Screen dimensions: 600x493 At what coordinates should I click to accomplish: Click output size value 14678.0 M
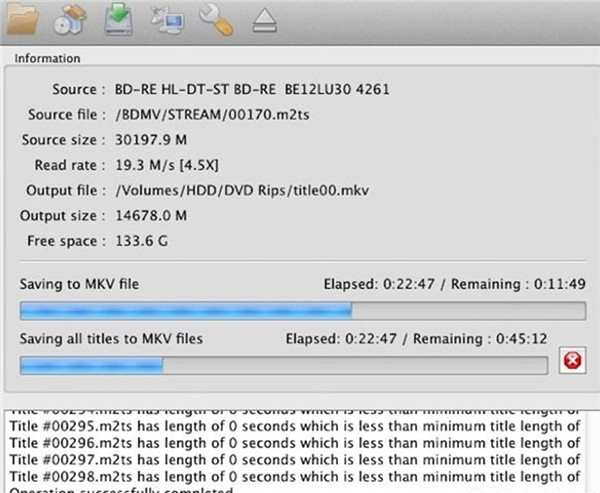tap(151, 216)
